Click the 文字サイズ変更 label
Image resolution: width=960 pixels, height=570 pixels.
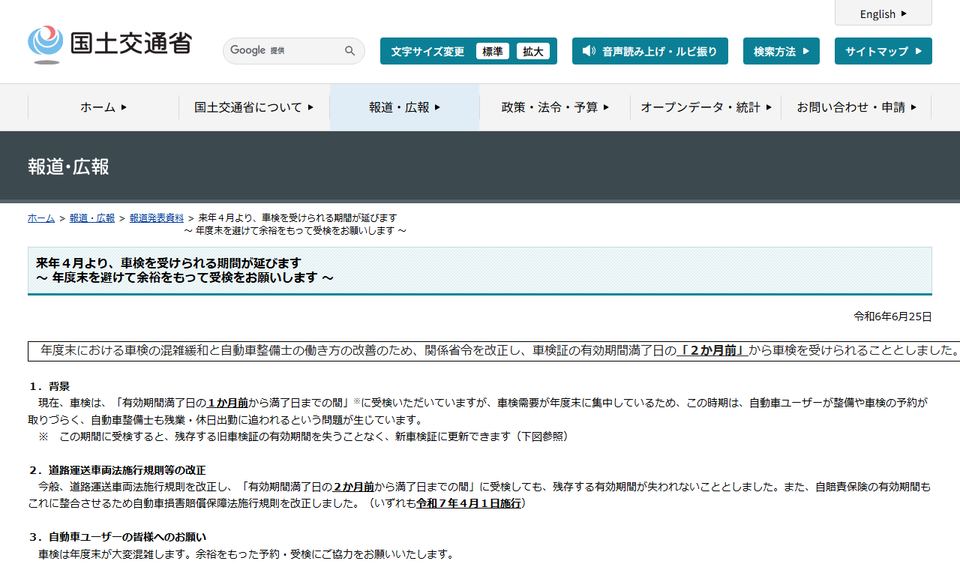coord(427,51)
